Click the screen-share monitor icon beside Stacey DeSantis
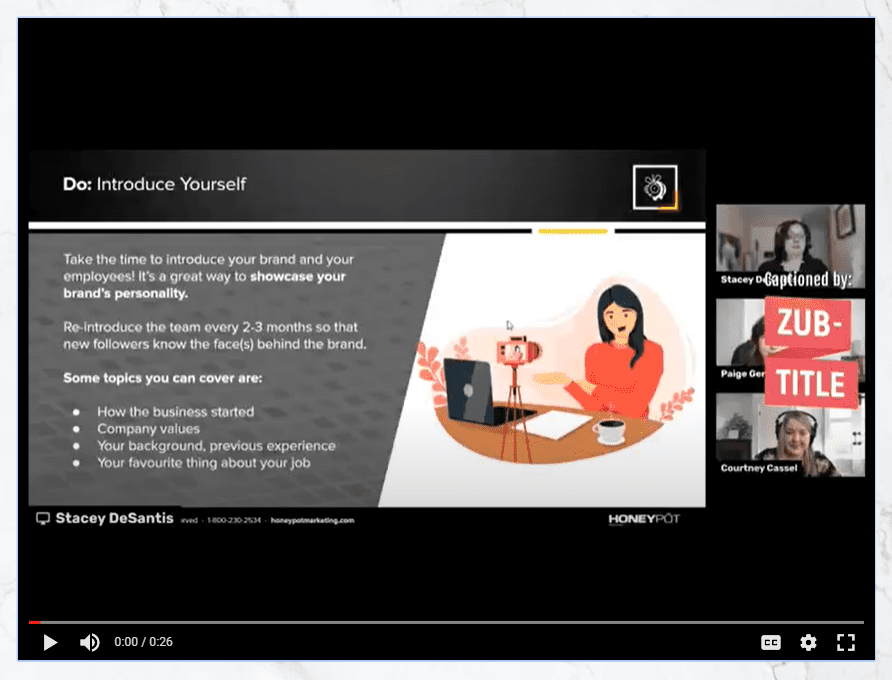The width and height of the screenshot is (892, 680). 43,518
